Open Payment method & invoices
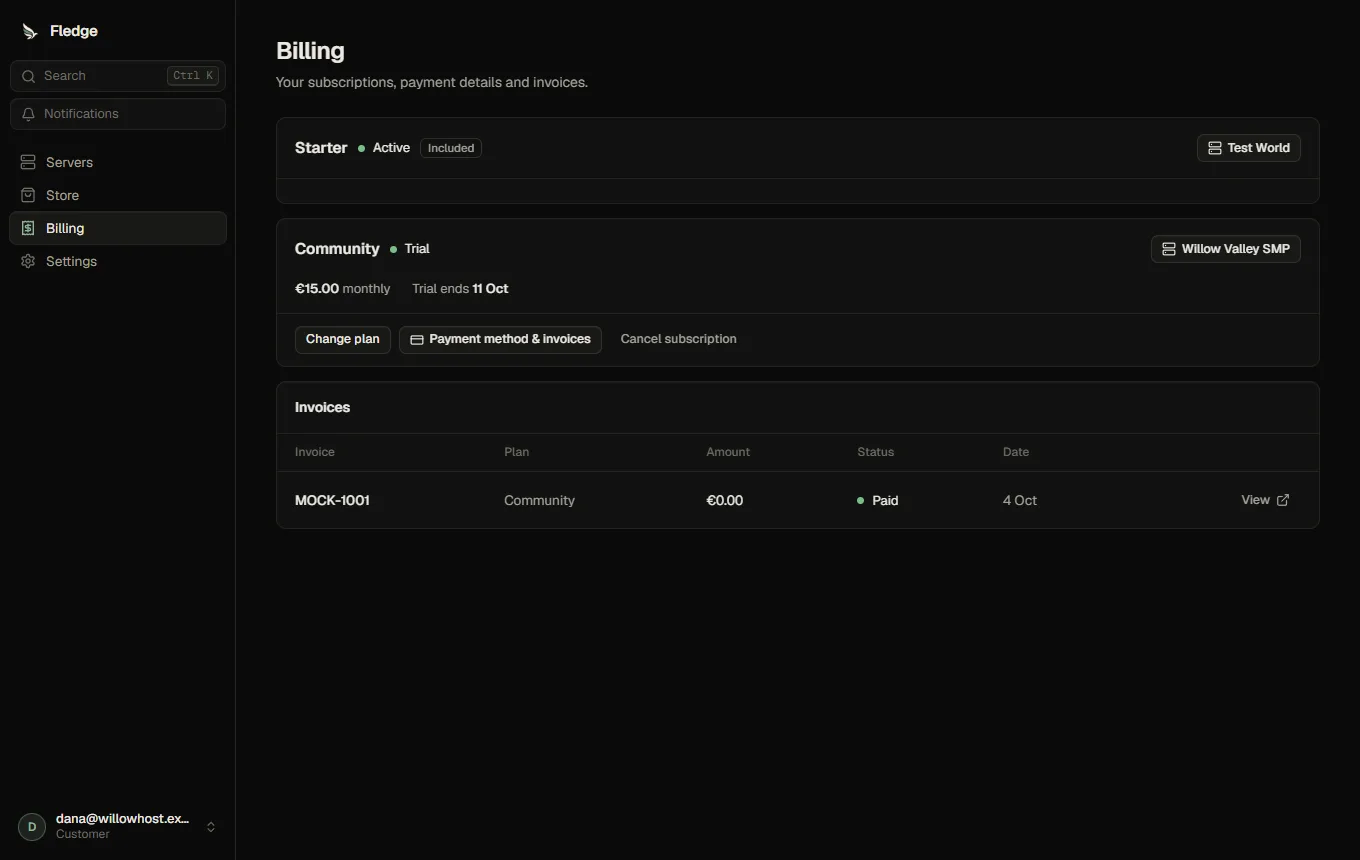 [x=500, y=340]
